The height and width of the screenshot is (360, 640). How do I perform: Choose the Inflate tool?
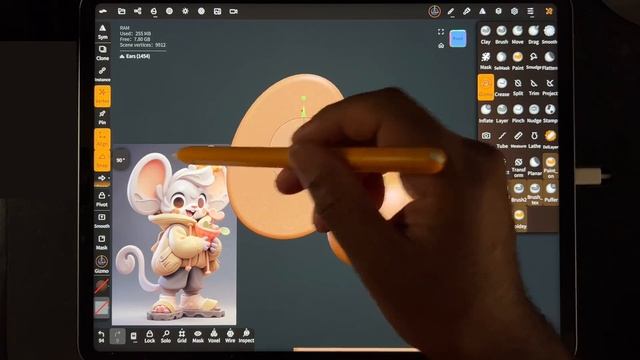[x=485, y=114]
